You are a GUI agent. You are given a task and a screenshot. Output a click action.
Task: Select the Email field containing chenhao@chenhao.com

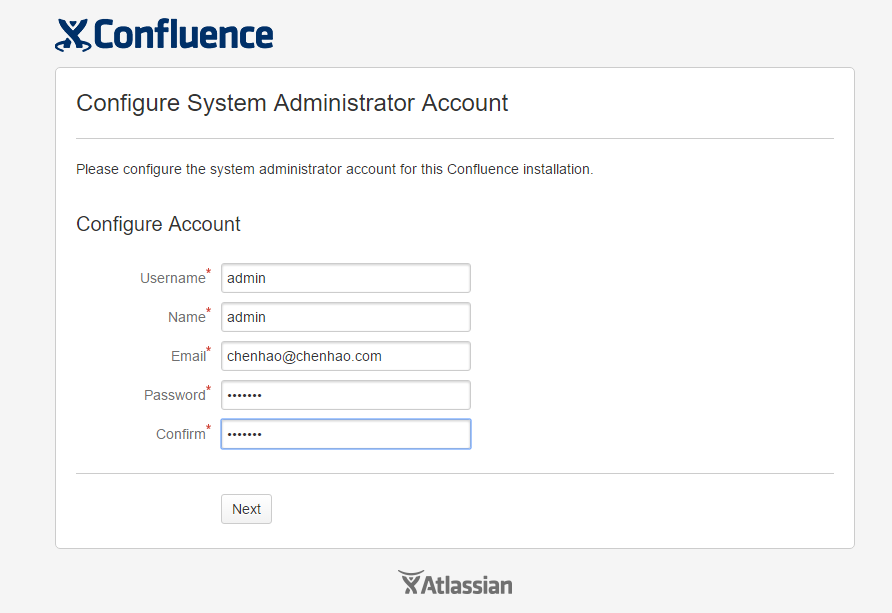click(346, 356)
